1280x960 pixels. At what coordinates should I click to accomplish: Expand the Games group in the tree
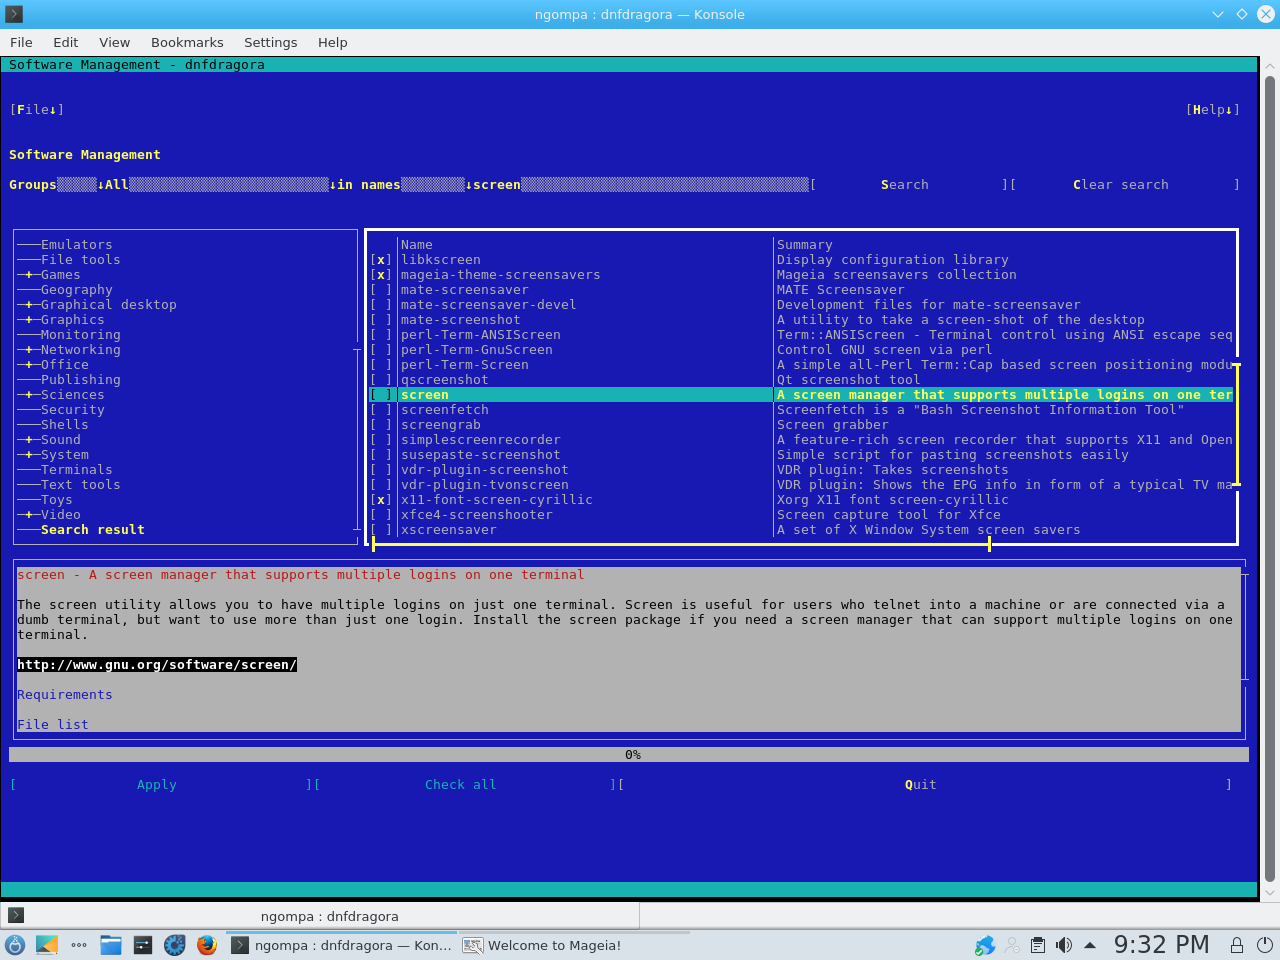coord(29,275)
